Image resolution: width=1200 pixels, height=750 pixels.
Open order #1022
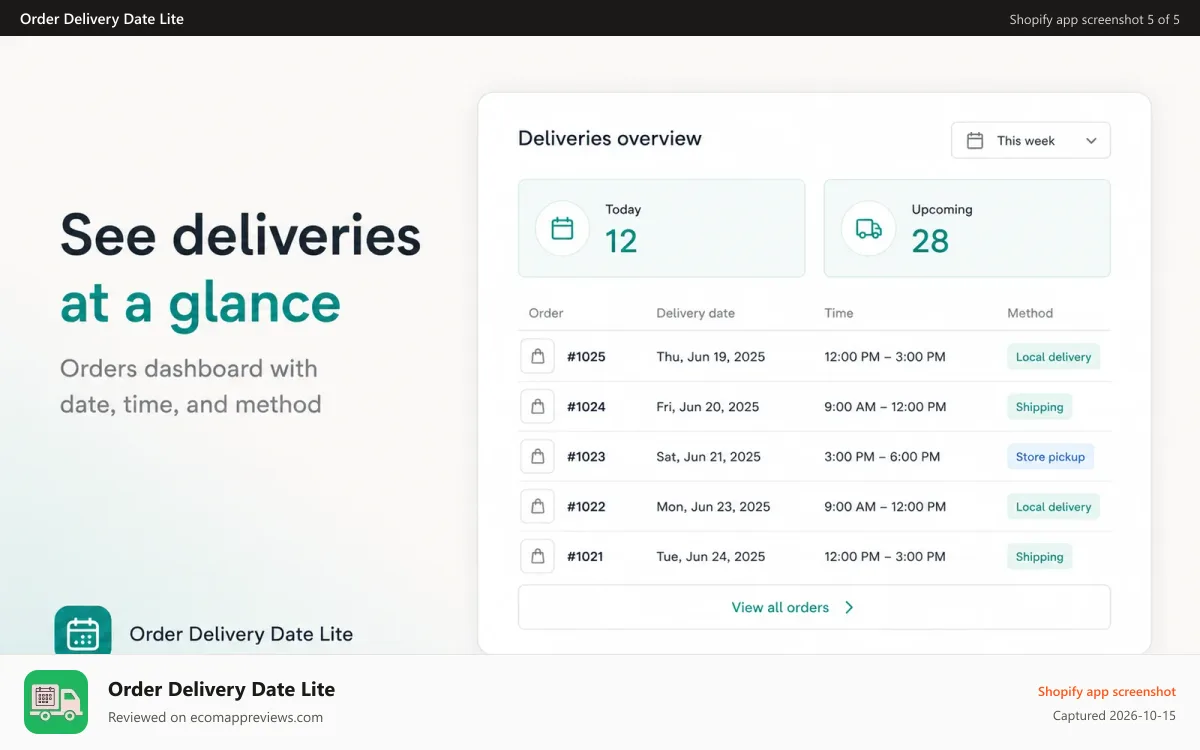click(586, 507)
